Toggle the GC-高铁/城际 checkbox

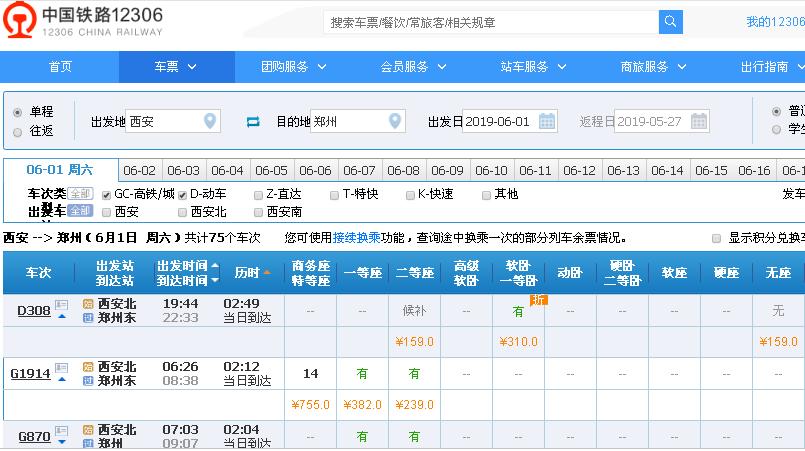pos(106,195)
